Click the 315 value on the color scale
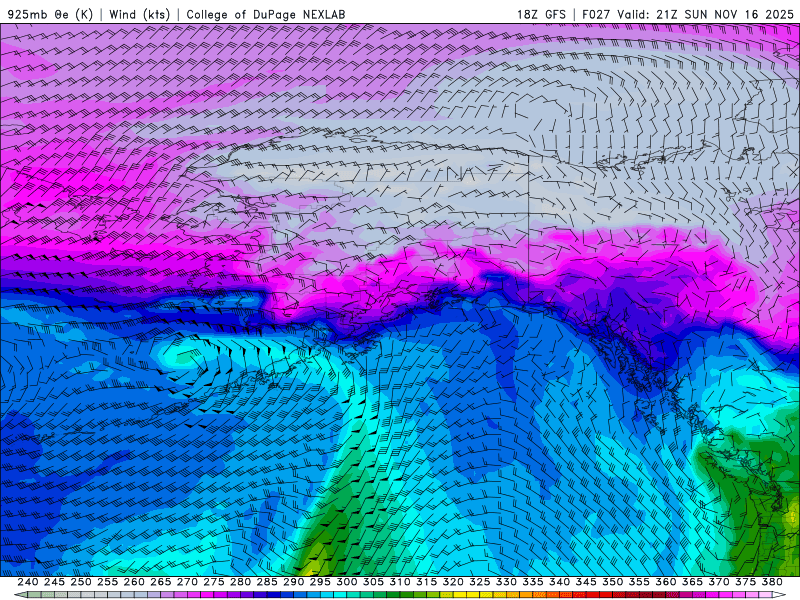Image resolution: width=800 pixels, height=600 pixels. [x=426, y=582]
